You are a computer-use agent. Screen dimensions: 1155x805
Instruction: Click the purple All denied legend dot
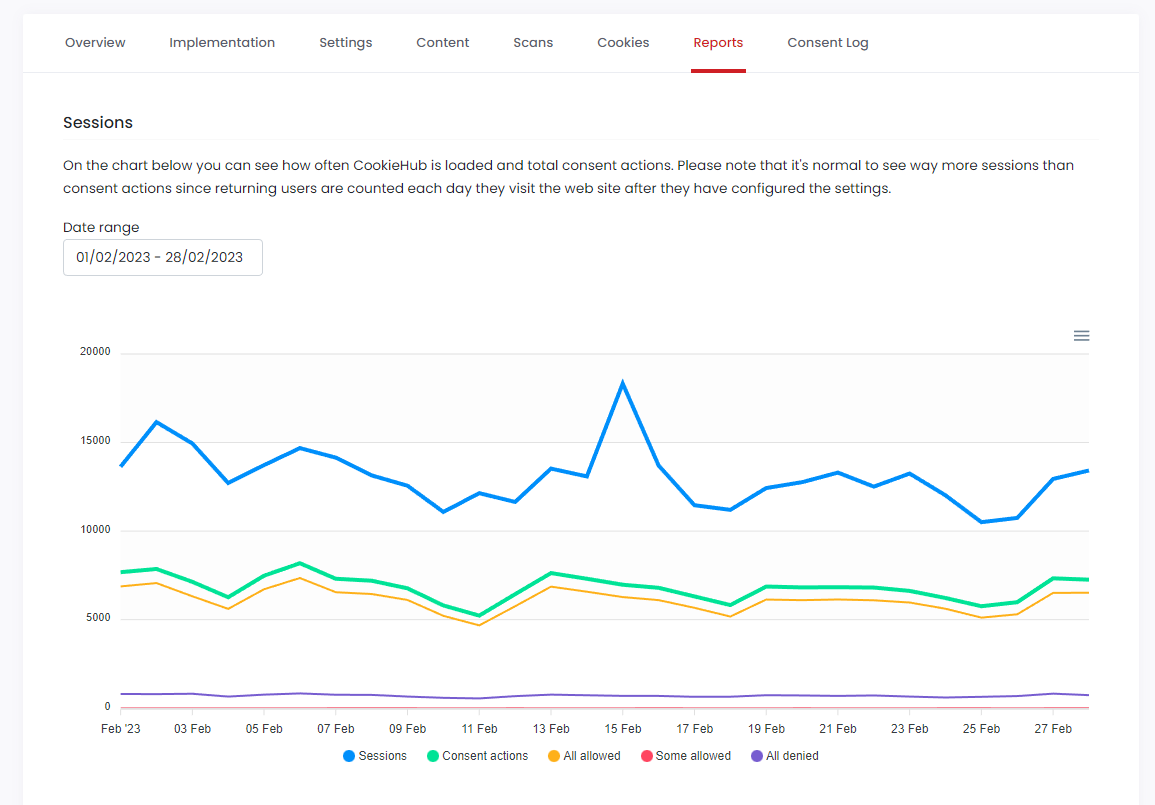(x=756, y=756)
